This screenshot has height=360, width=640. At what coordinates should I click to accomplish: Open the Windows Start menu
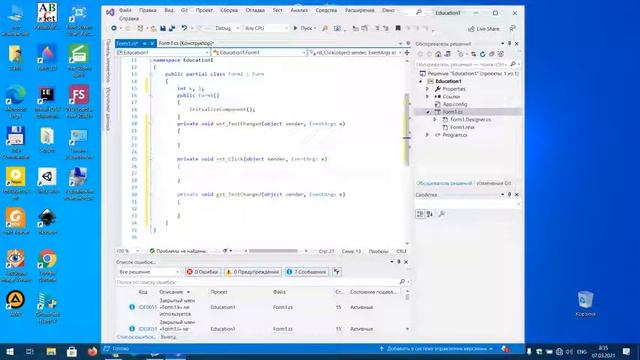point(10,351)
